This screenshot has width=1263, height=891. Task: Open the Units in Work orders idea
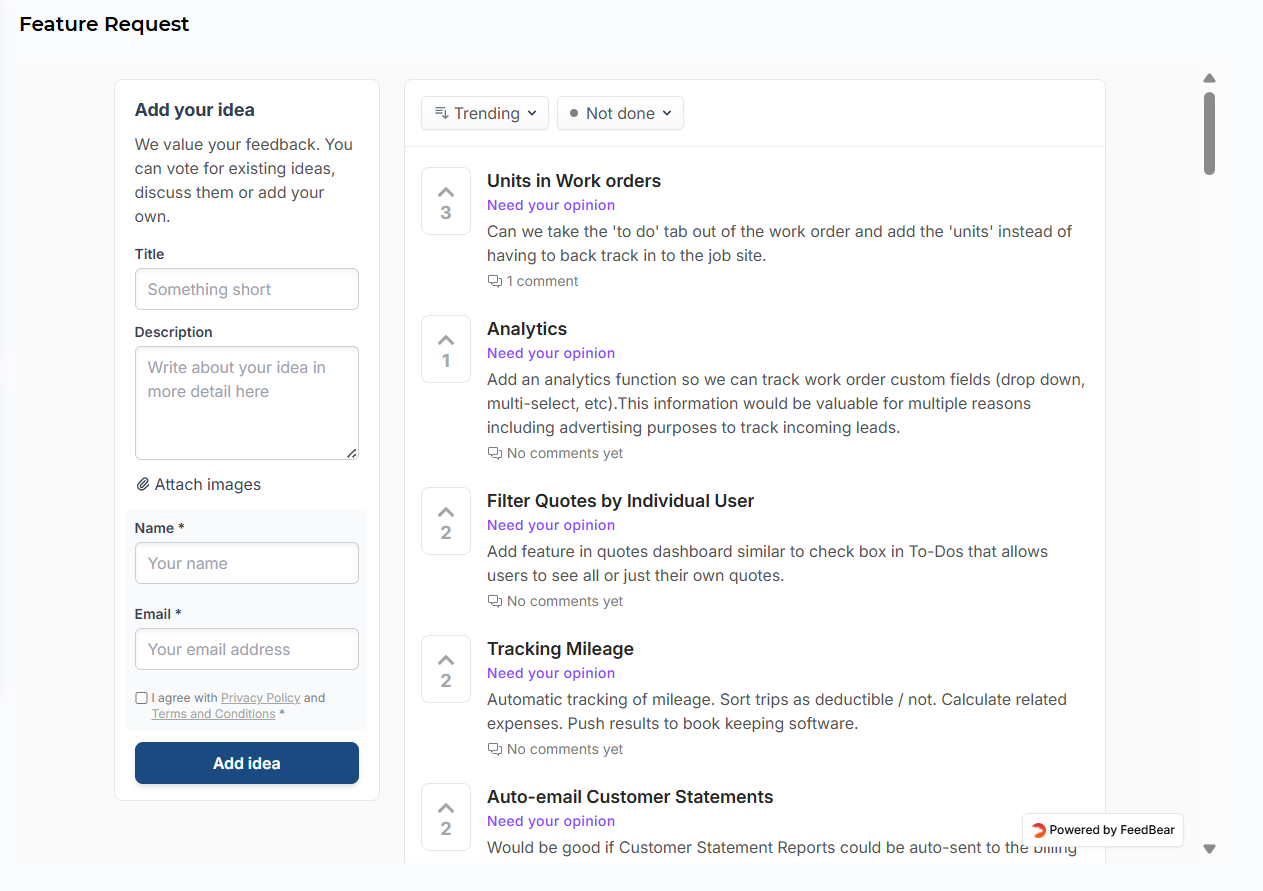point(574,181)
